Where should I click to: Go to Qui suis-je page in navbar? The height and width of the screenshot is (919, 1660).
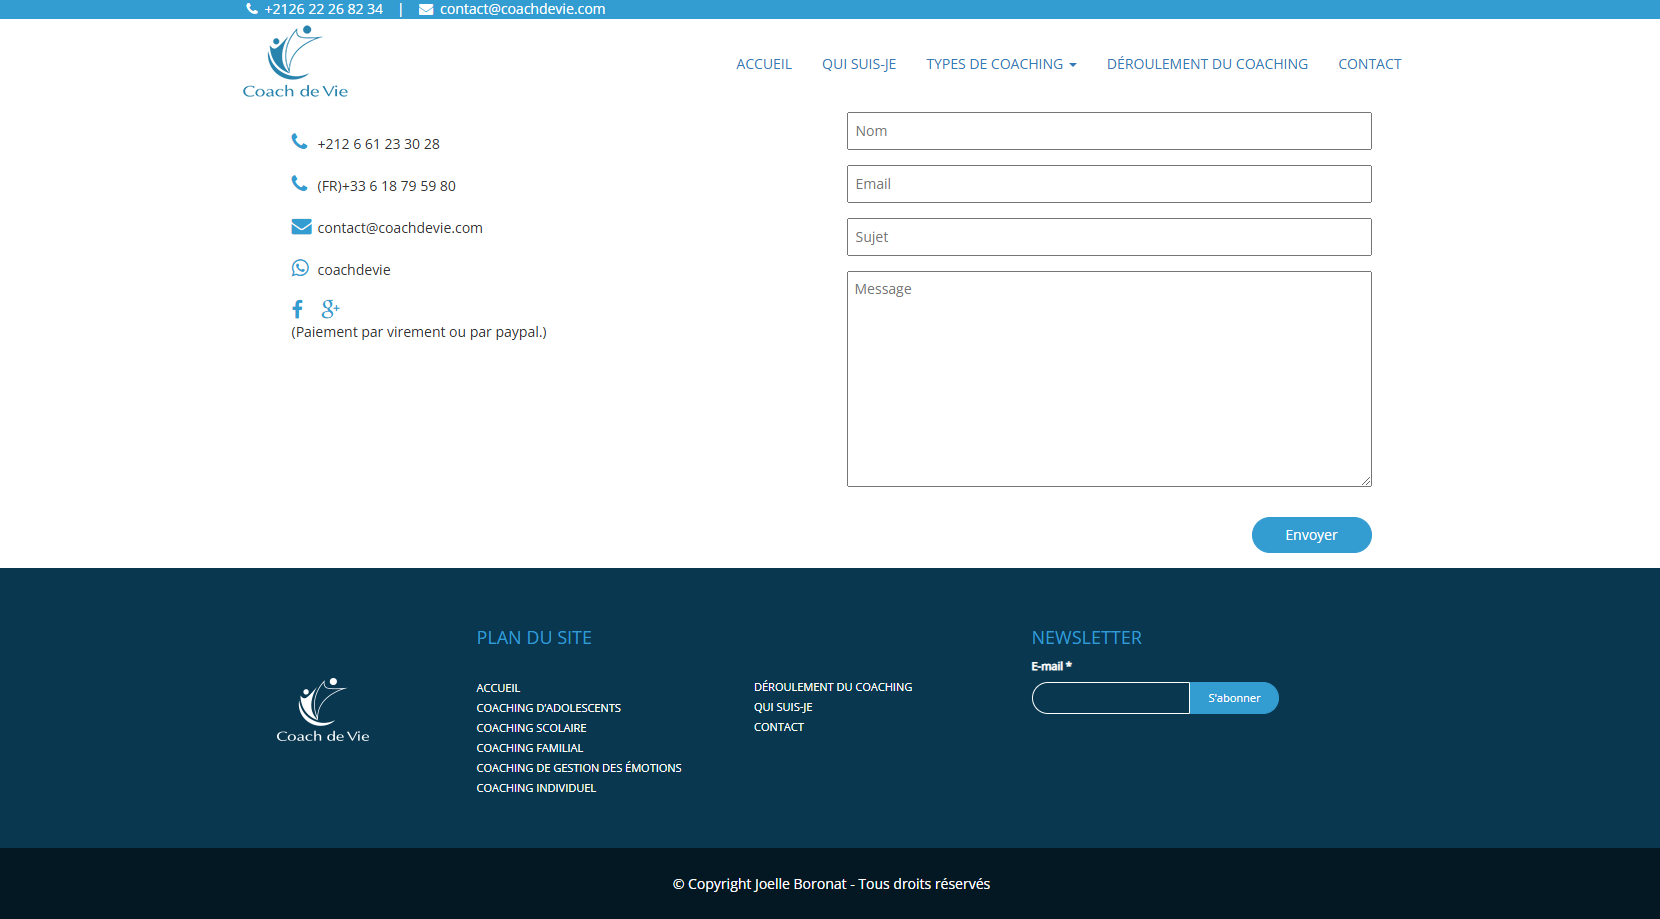[x=858, y=64]
